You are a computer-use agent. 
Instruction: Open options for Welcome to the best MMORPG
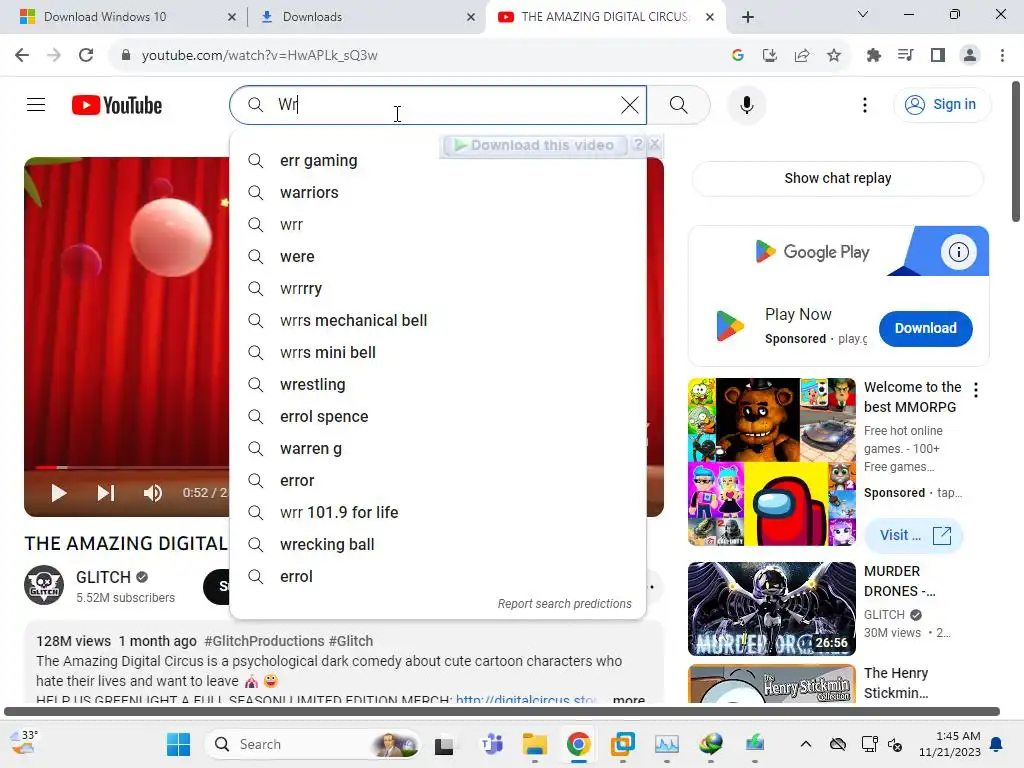(976, 391)
